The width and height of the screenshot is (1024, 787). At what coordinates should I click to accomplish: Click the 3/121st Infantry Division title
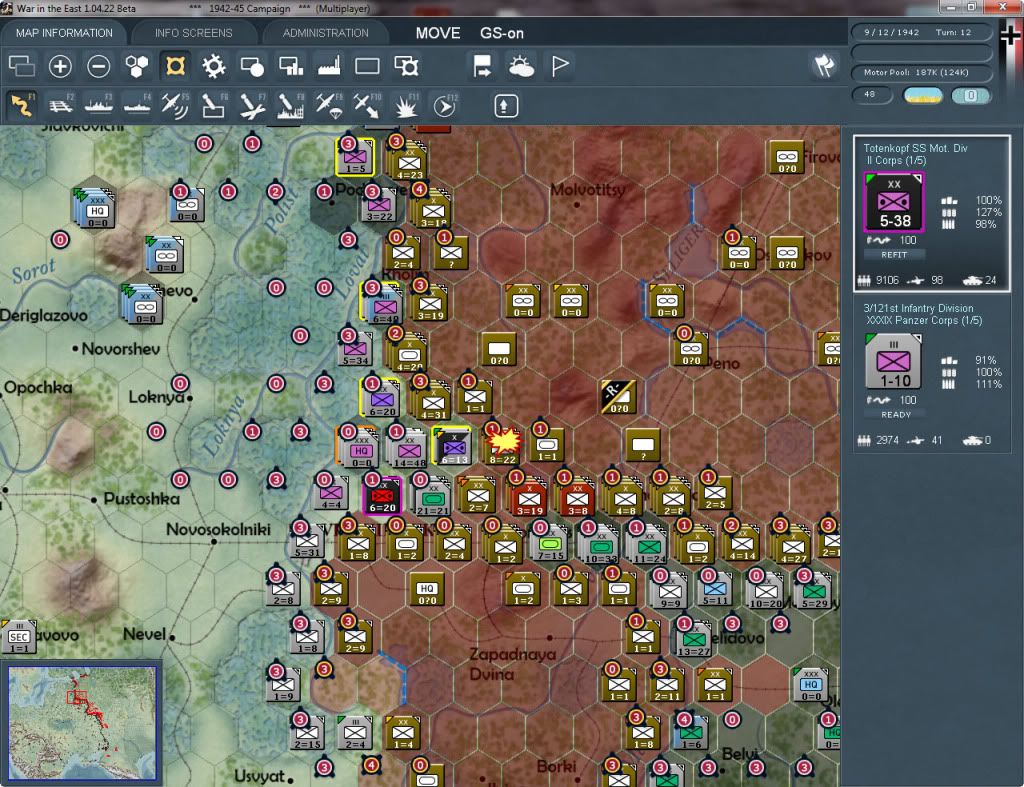click(918, 308)
